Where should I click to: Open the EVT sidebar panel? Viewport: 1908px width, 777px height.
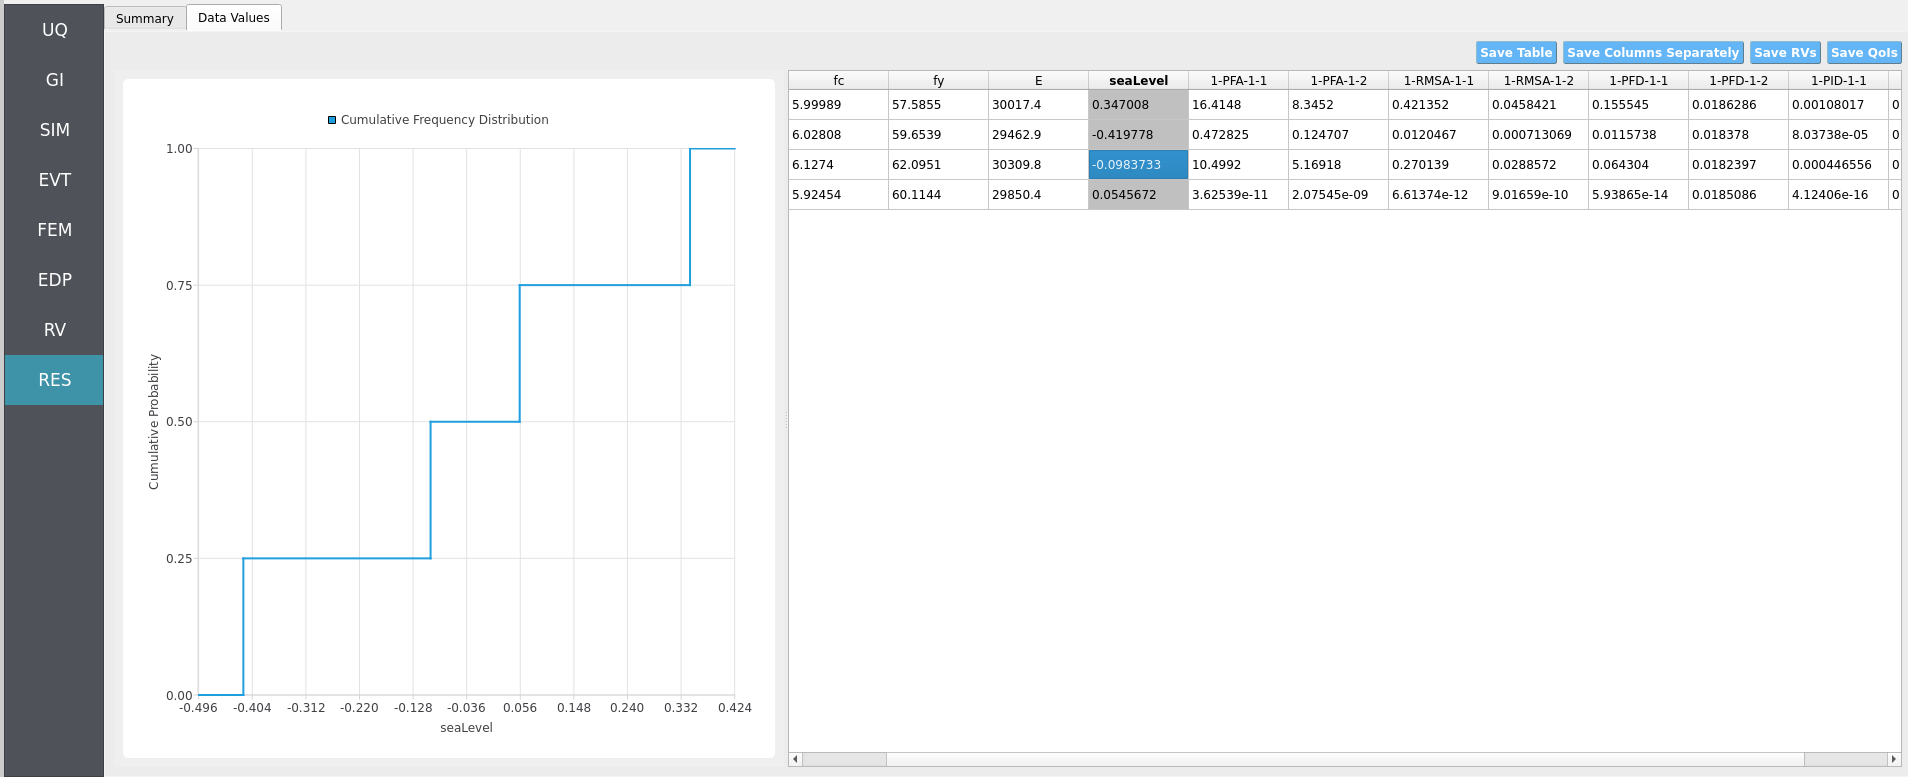[x=54, y=180]
